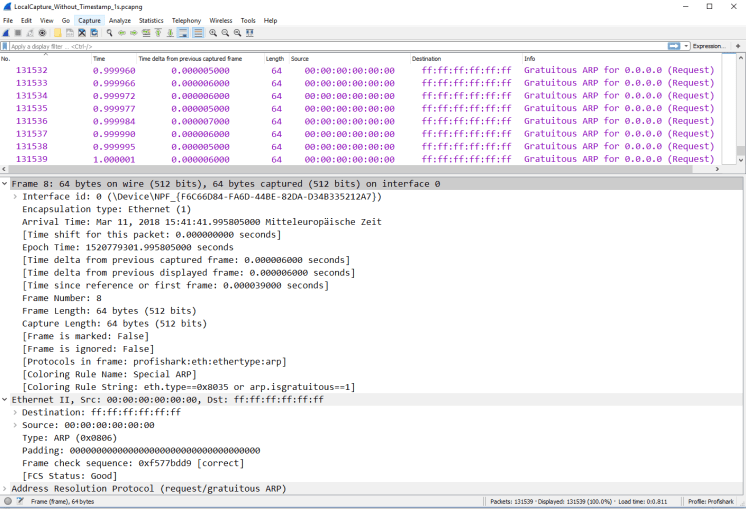
Task: Sort by the Length column header
Action: pyautogui.click(x=276, y=59)
